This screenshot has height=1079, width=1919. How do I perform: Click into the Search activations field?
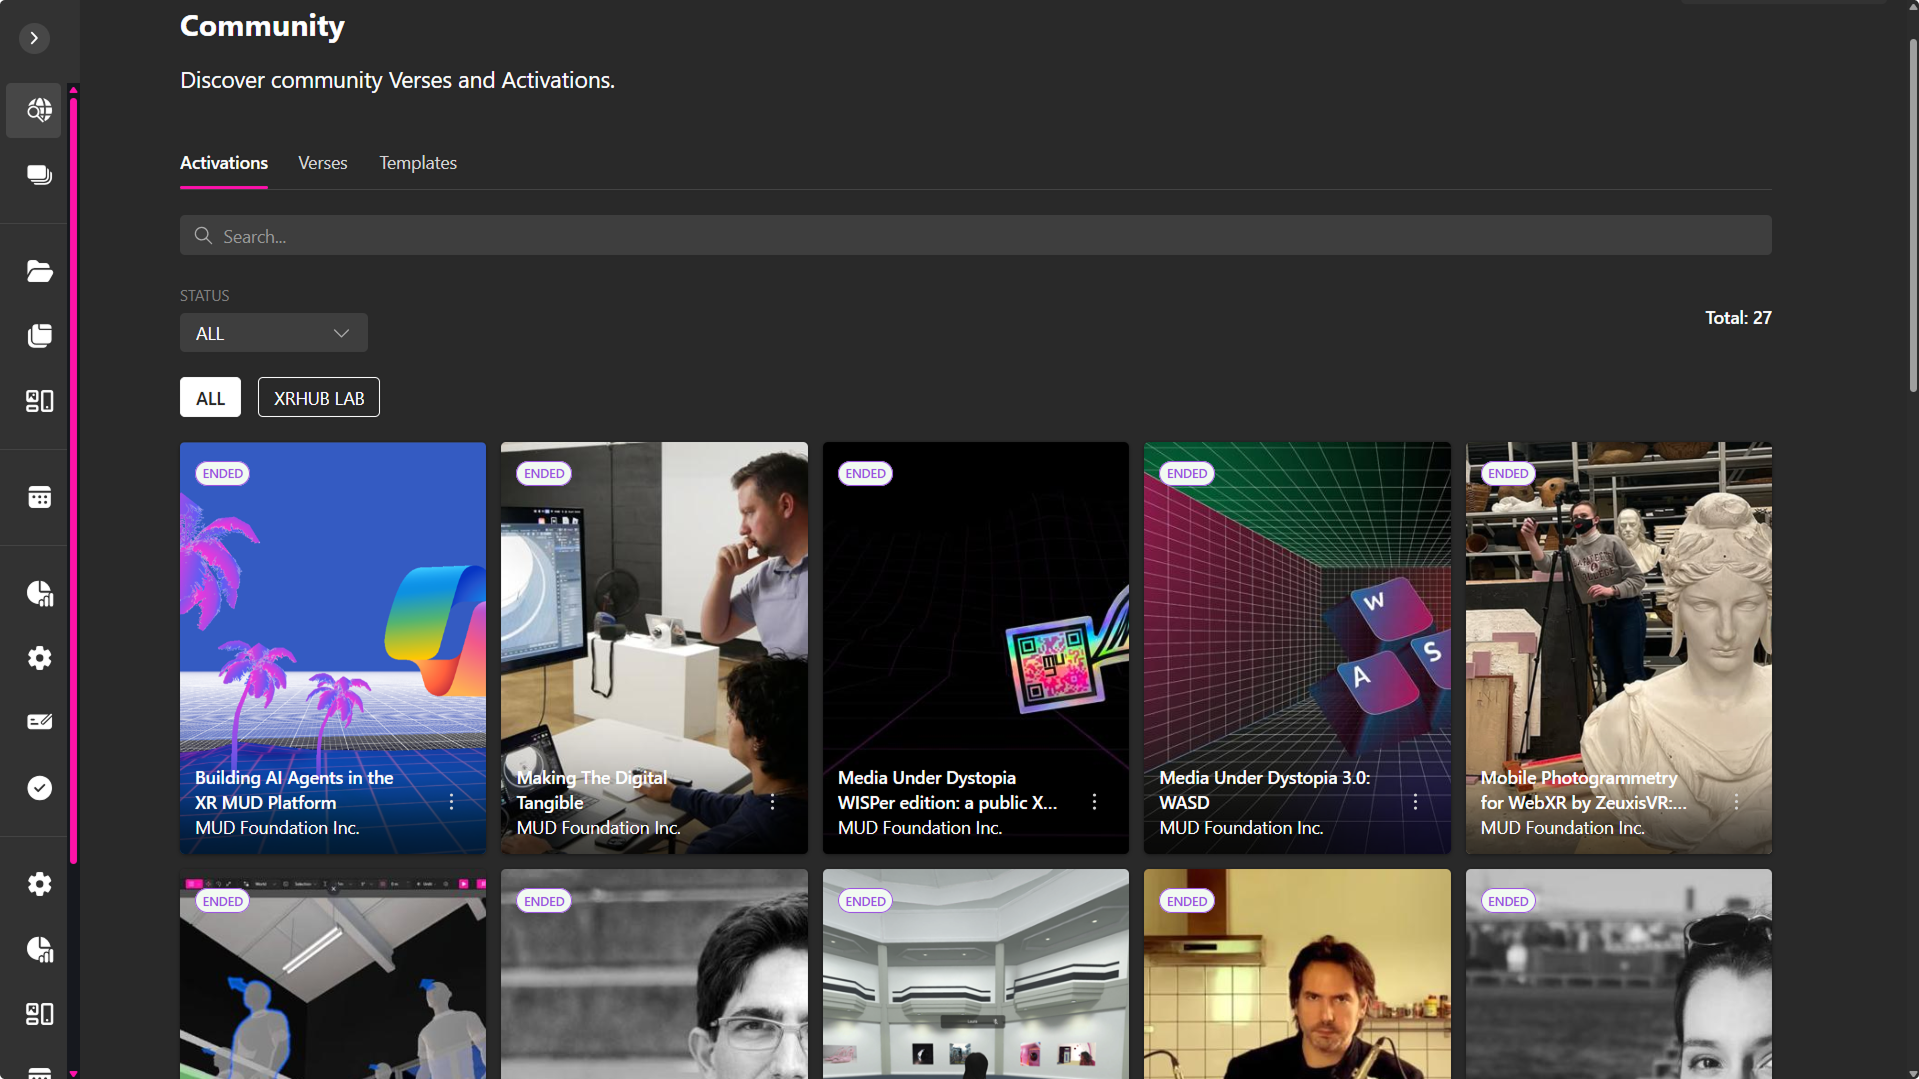click(990, 236)
